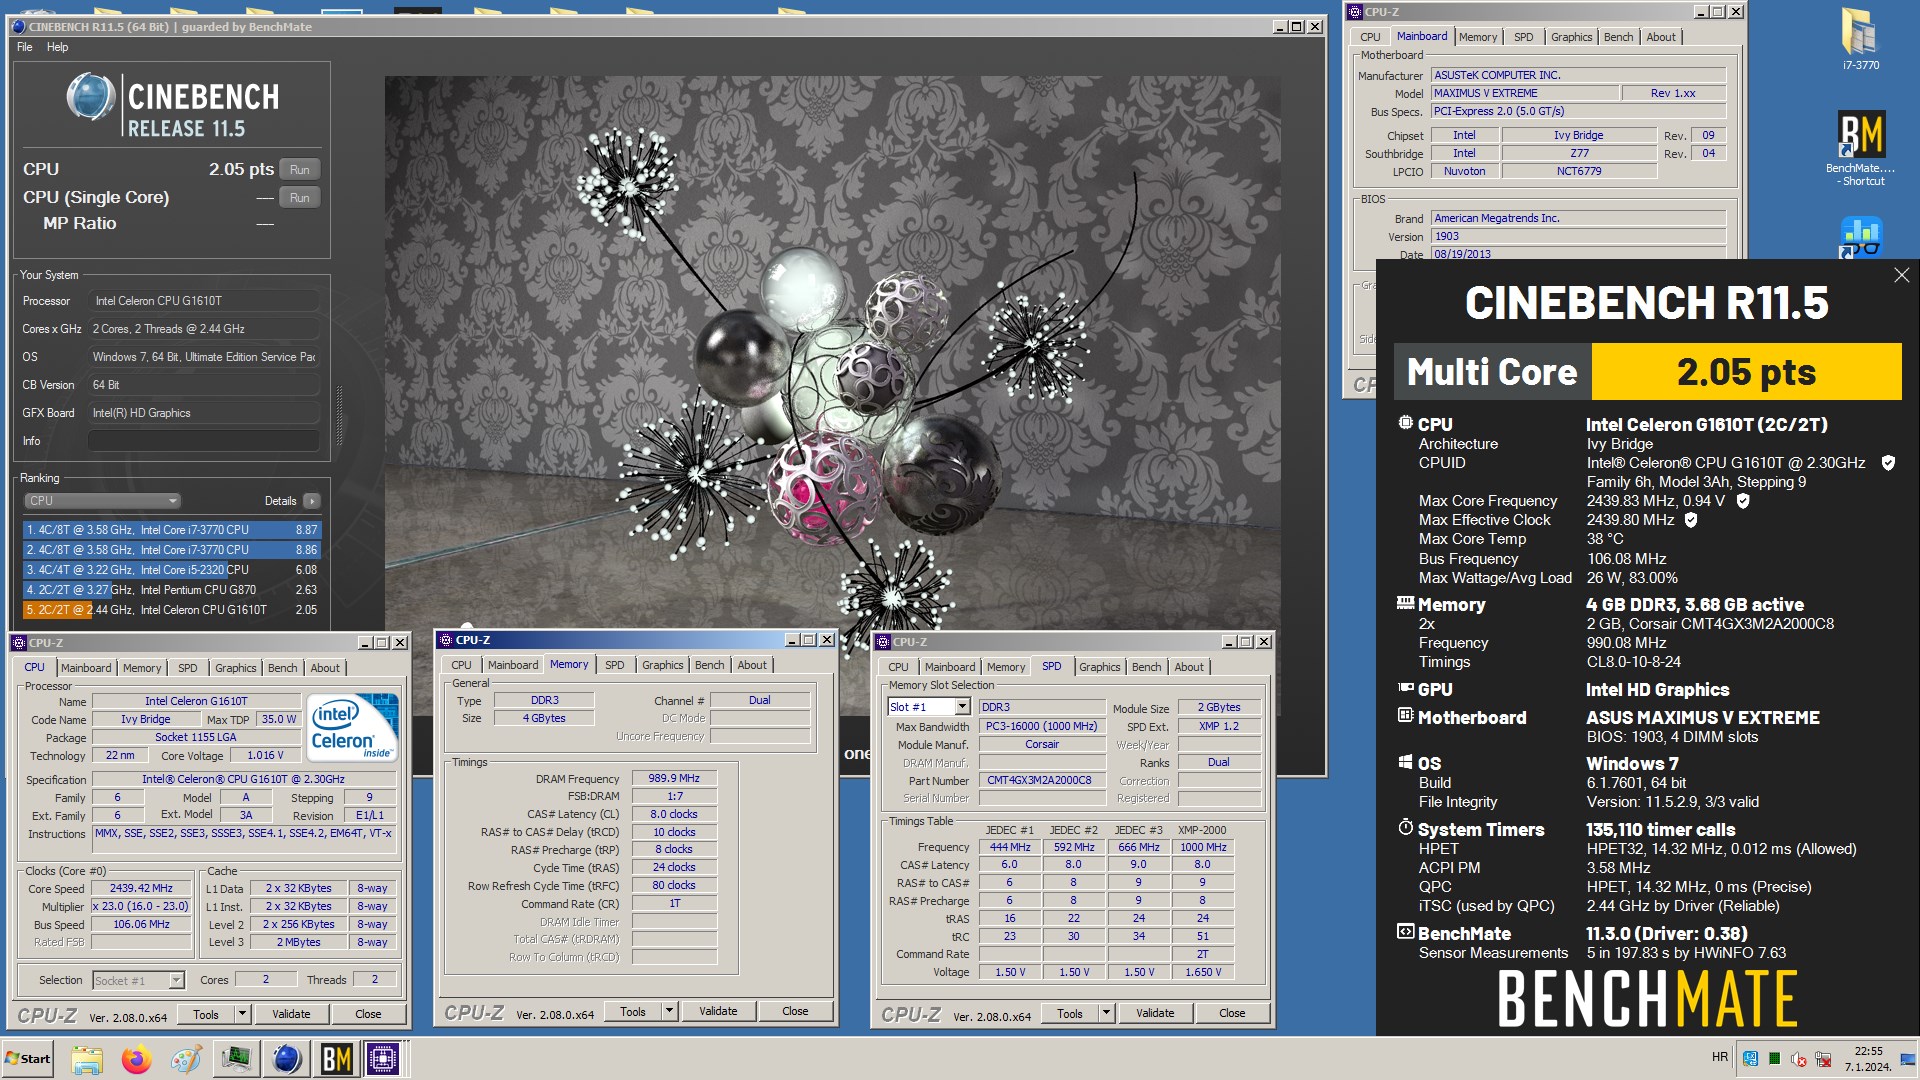Click the Info field in Cinebench
Image resolution: width=1920 pixels, height=1080 pixels.
coord(203,441)
